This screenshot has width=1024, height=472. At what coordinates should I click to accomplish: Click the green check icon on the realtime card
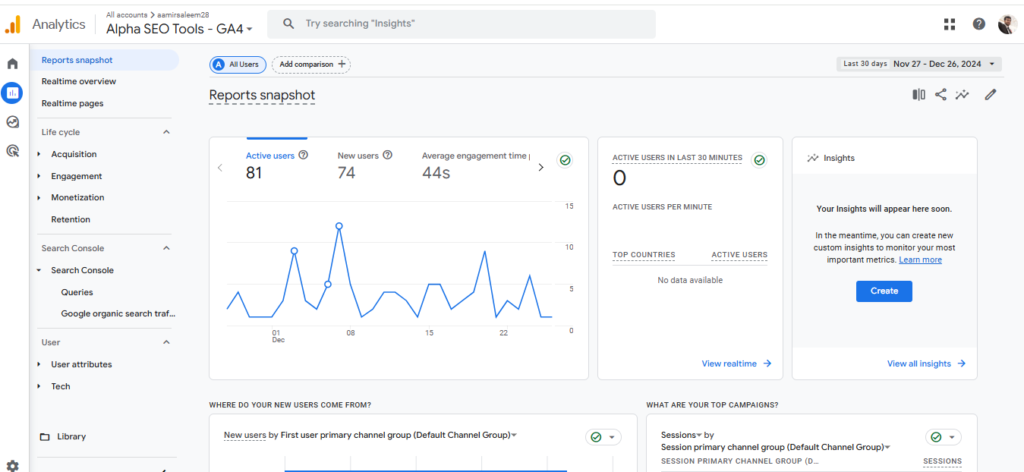pyautogui.click(x=759, y=160)
